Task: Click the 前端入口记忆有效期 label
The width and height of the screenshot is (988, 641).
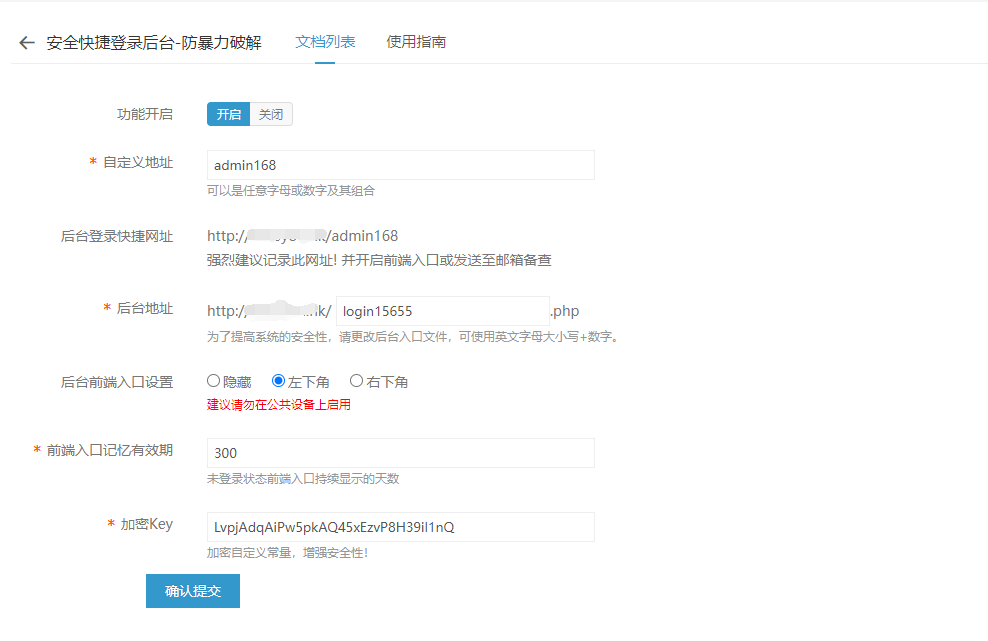Action: (x=110, y=451)
